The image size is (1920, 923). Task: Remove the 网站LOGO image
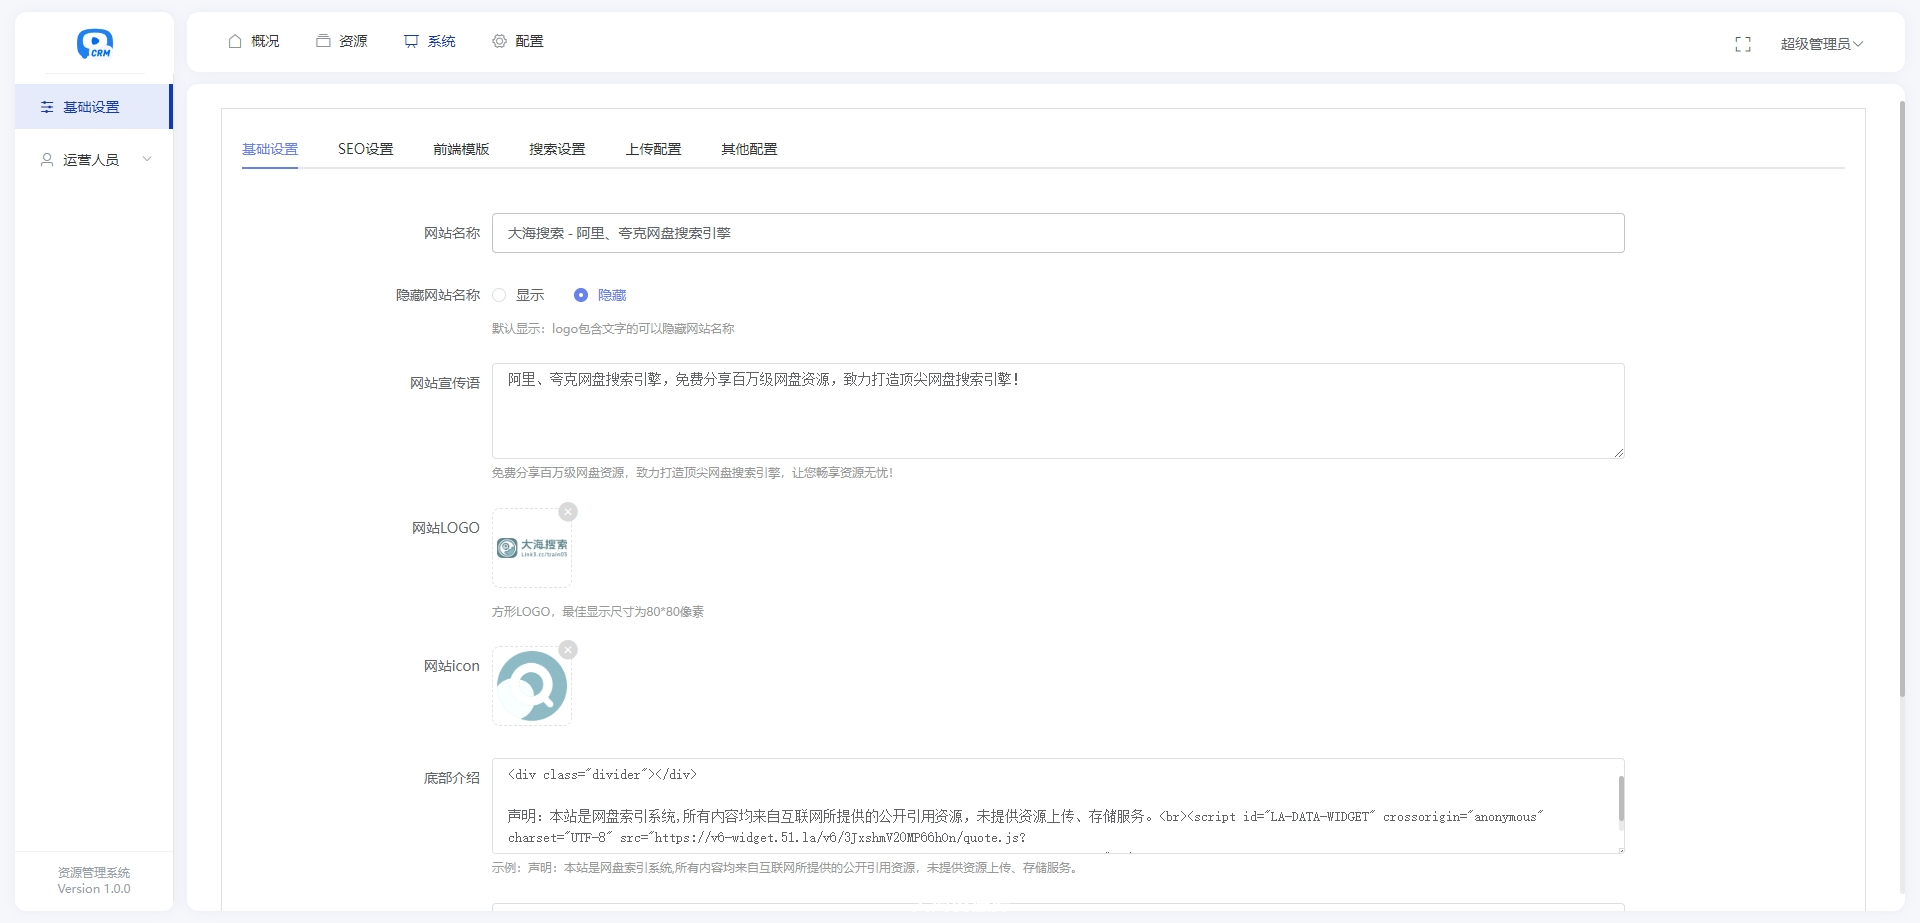click(568, 512)
